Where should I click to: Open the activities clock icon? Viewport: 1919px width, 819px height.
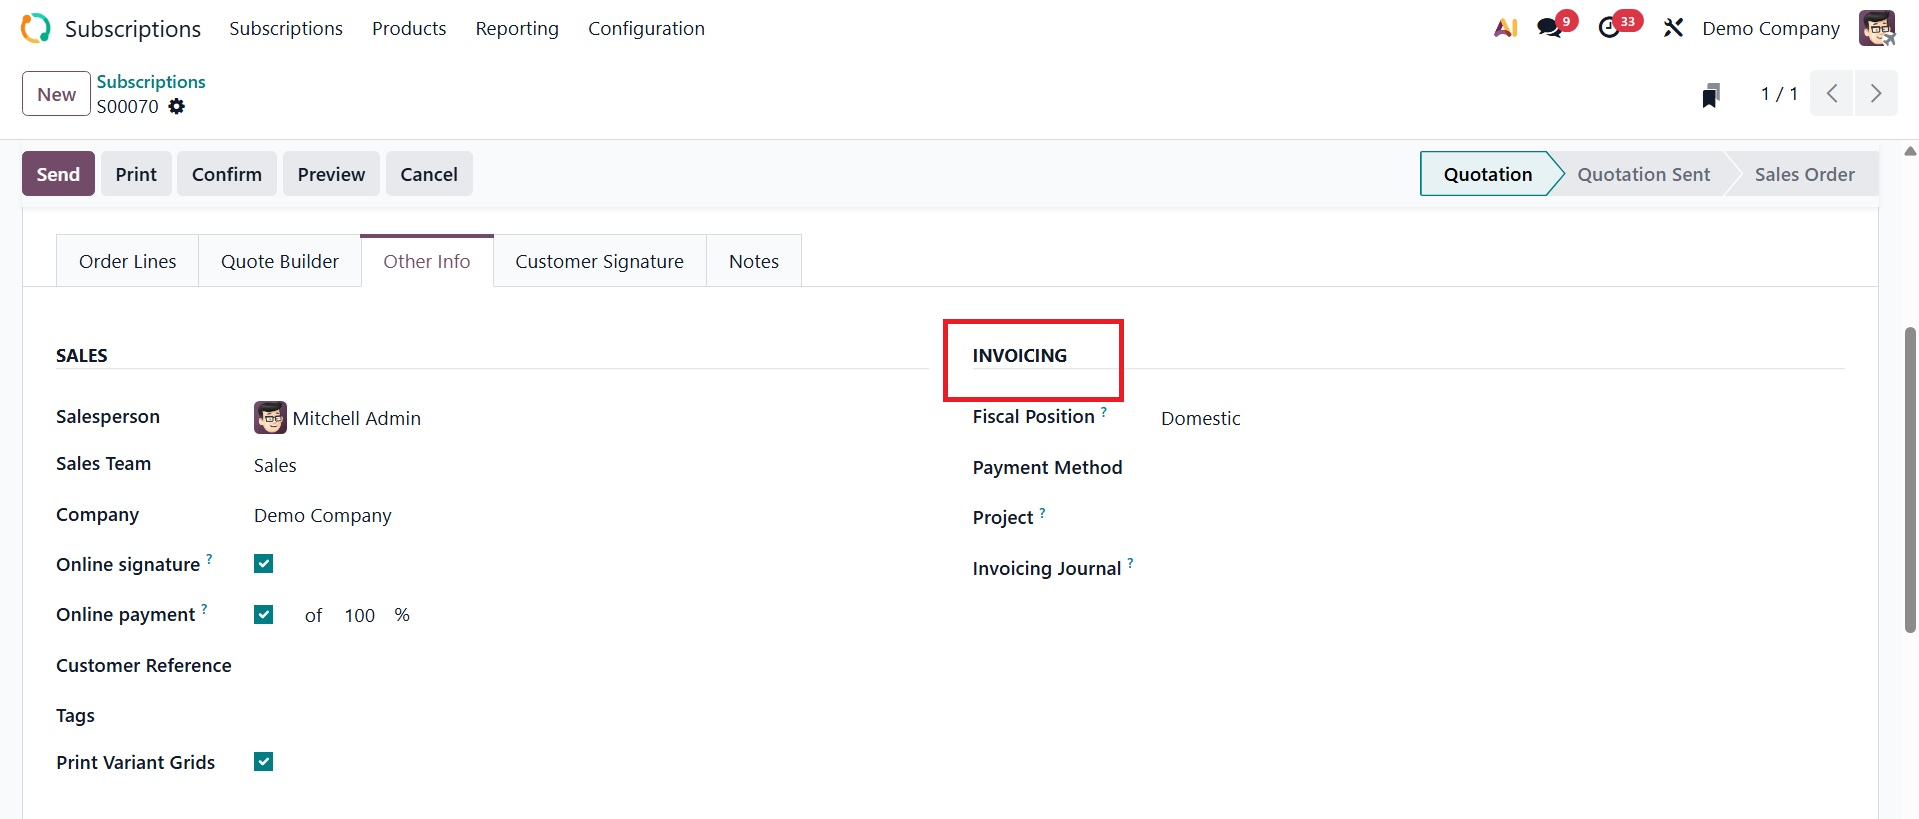1610,28
